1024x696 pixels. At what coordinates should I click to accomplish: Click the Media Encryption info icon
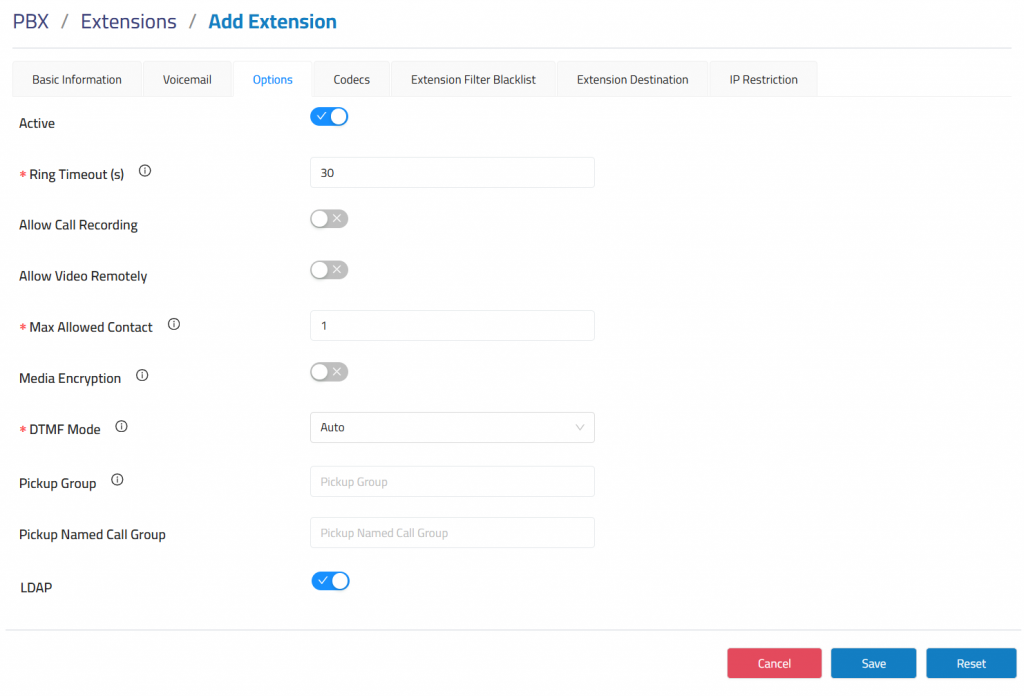point(142,376)
